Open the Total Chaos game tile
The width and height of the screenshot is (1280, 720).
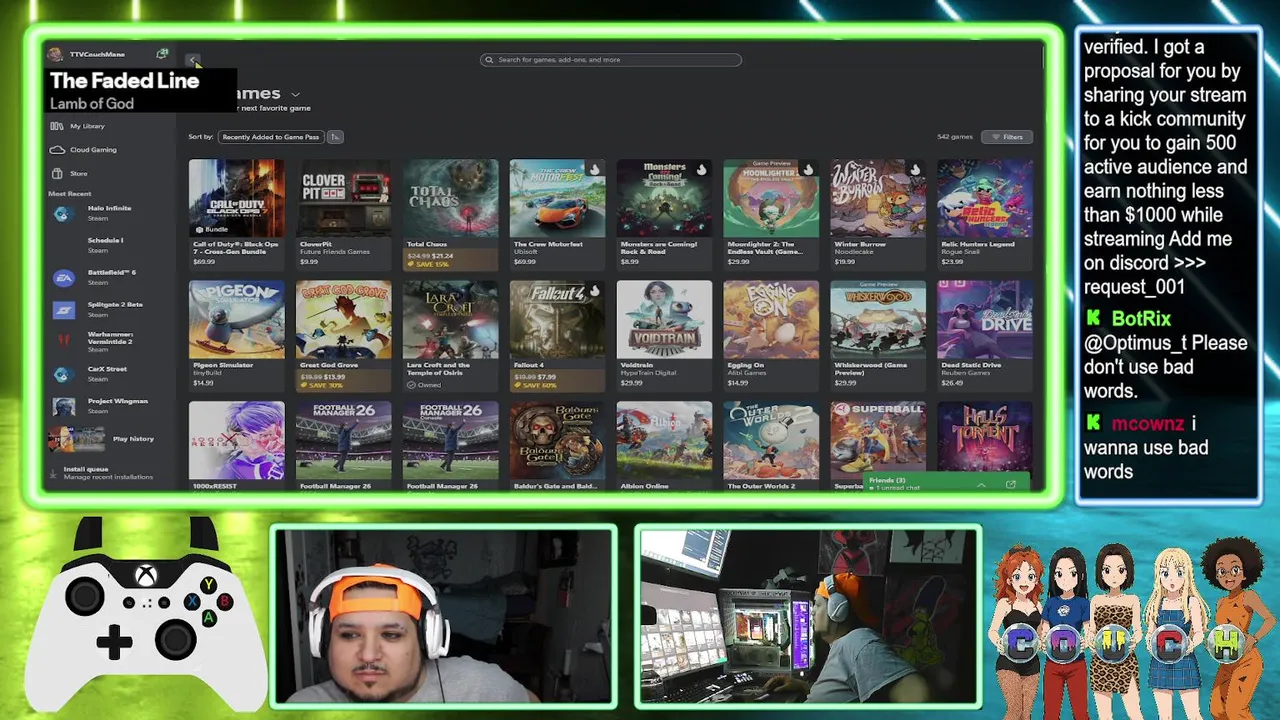click(x=450, y=213)
